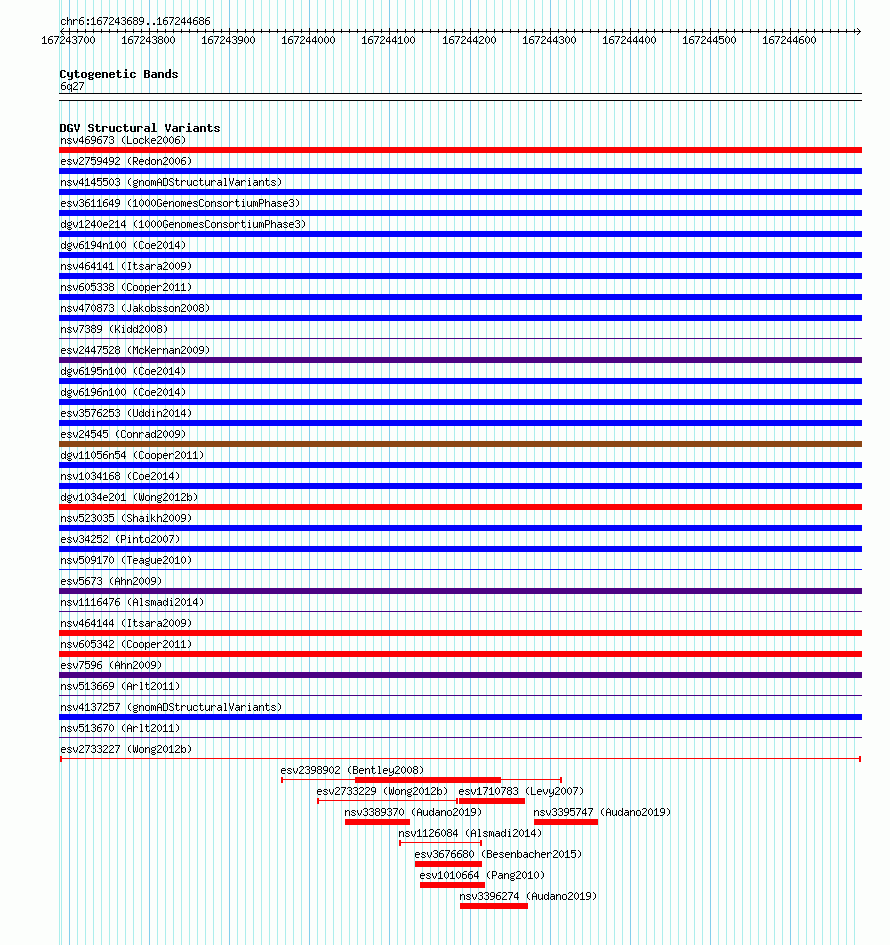Select nsv7389 (Kidd2008) label
Screen dimensions: 890x945
[x=114, y=330]
